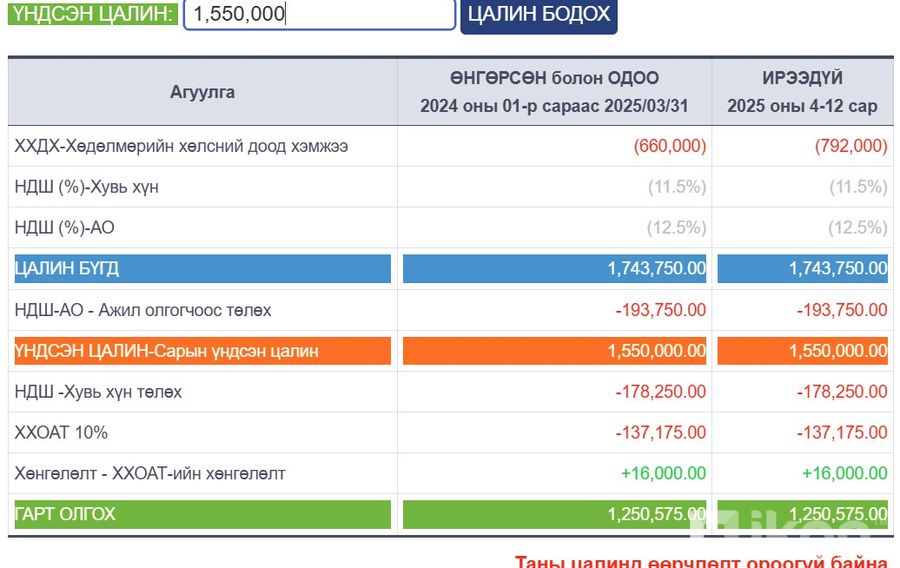Click the red warning text below the table
This screenshot has height=568, width=900.
701,560
